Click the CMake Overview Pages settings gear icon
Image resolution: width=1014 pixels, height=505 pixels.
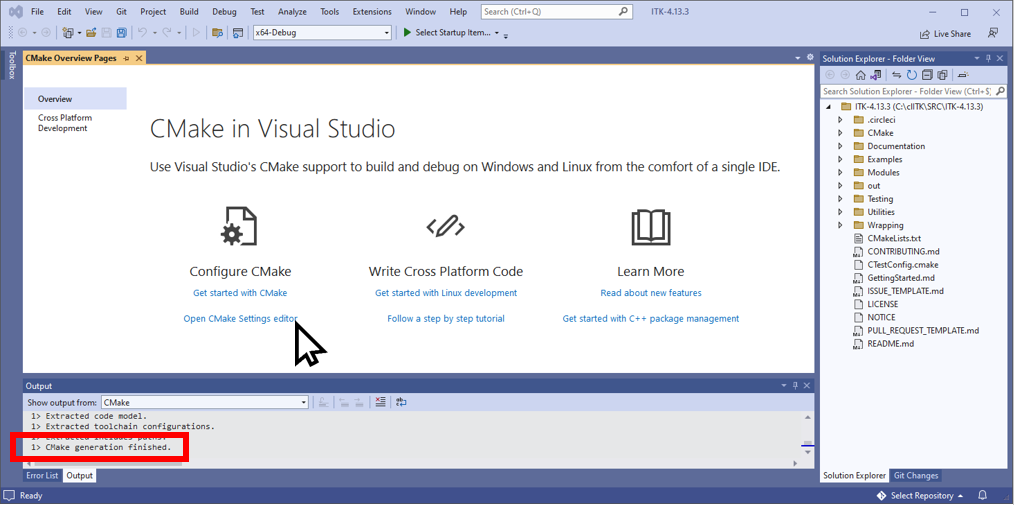pos(810,58)
